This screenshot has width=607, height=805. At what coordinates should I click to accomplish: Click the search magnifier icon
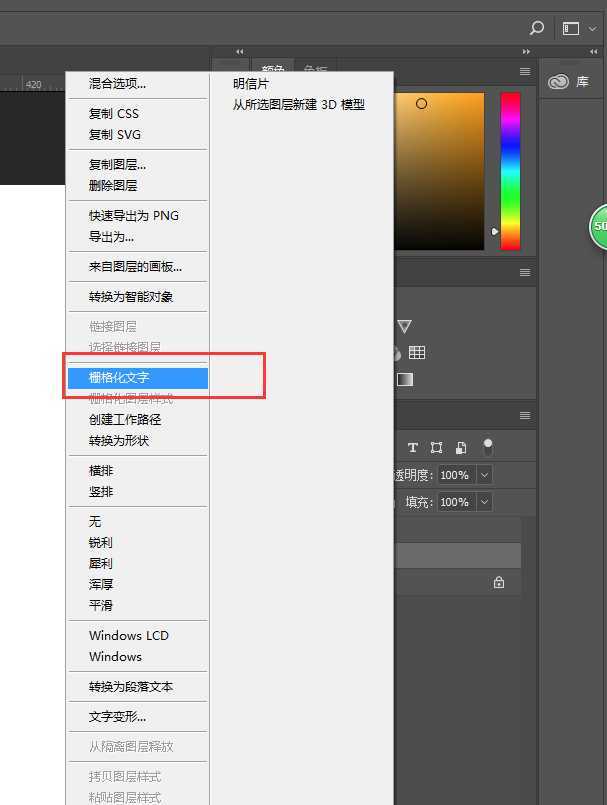point(537,28)
